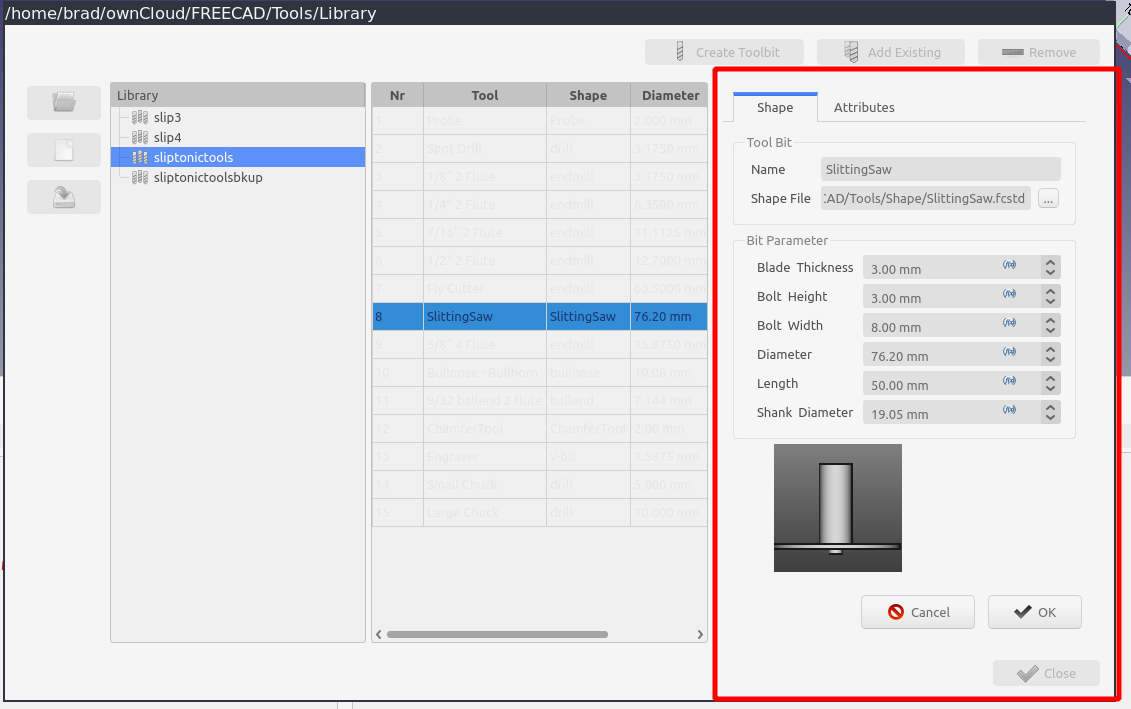The image size is (1131, 709).
Task: Click the Nr column header
Action: point(397,95)
